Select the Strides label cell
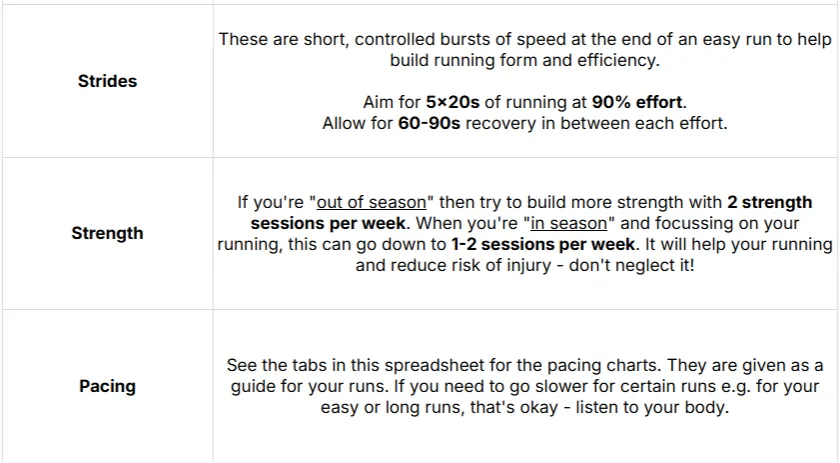The width and height of the screenshot is (840, 463). [107, 81]
